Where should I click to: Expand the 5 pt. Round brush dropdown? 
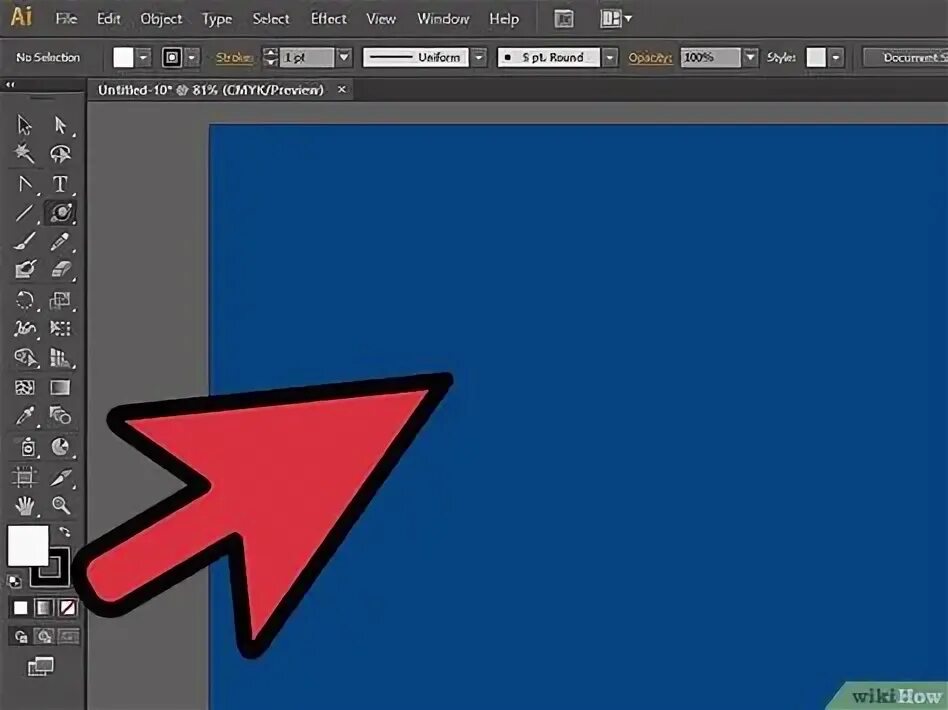click(610, 57)
